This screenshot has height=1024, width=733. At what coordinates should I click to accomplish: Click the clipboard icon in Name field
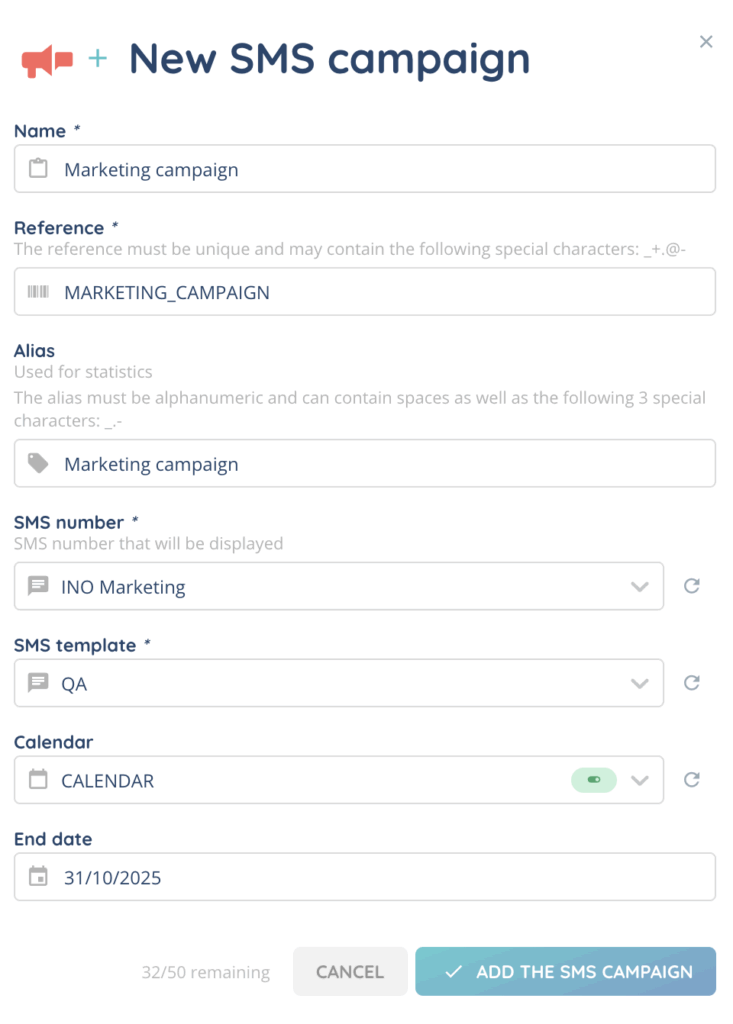pyautogui.click(x=38, y=169)
